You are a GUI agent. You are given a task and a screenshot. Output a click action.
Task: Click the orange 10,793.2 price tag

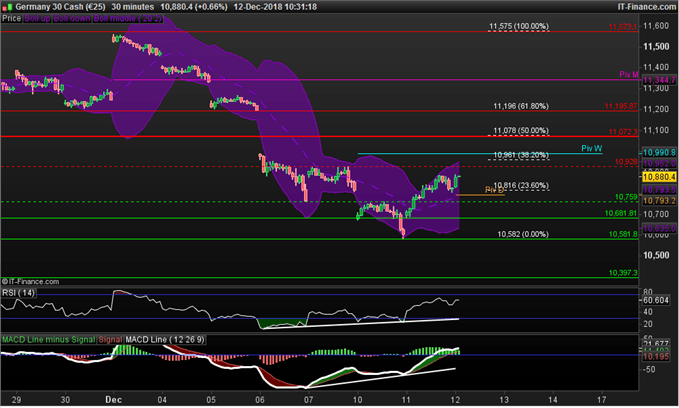tap(659, 201)
